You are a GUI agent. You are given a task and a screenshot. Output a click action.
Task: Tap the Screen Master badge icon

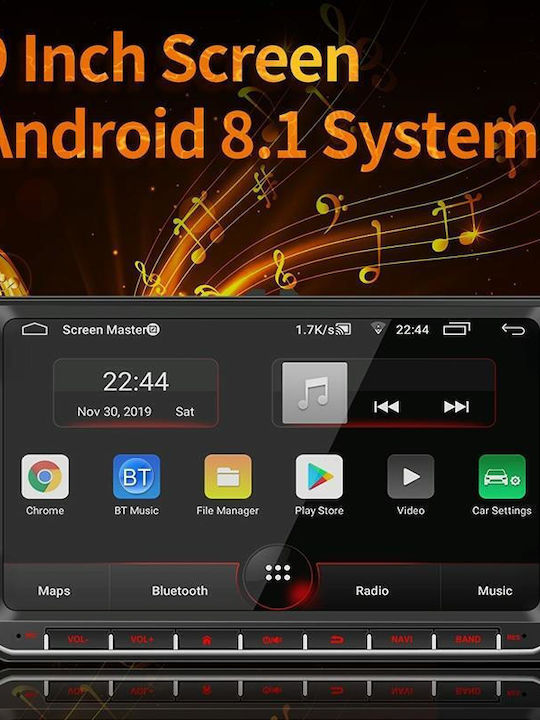click(153, 329)
